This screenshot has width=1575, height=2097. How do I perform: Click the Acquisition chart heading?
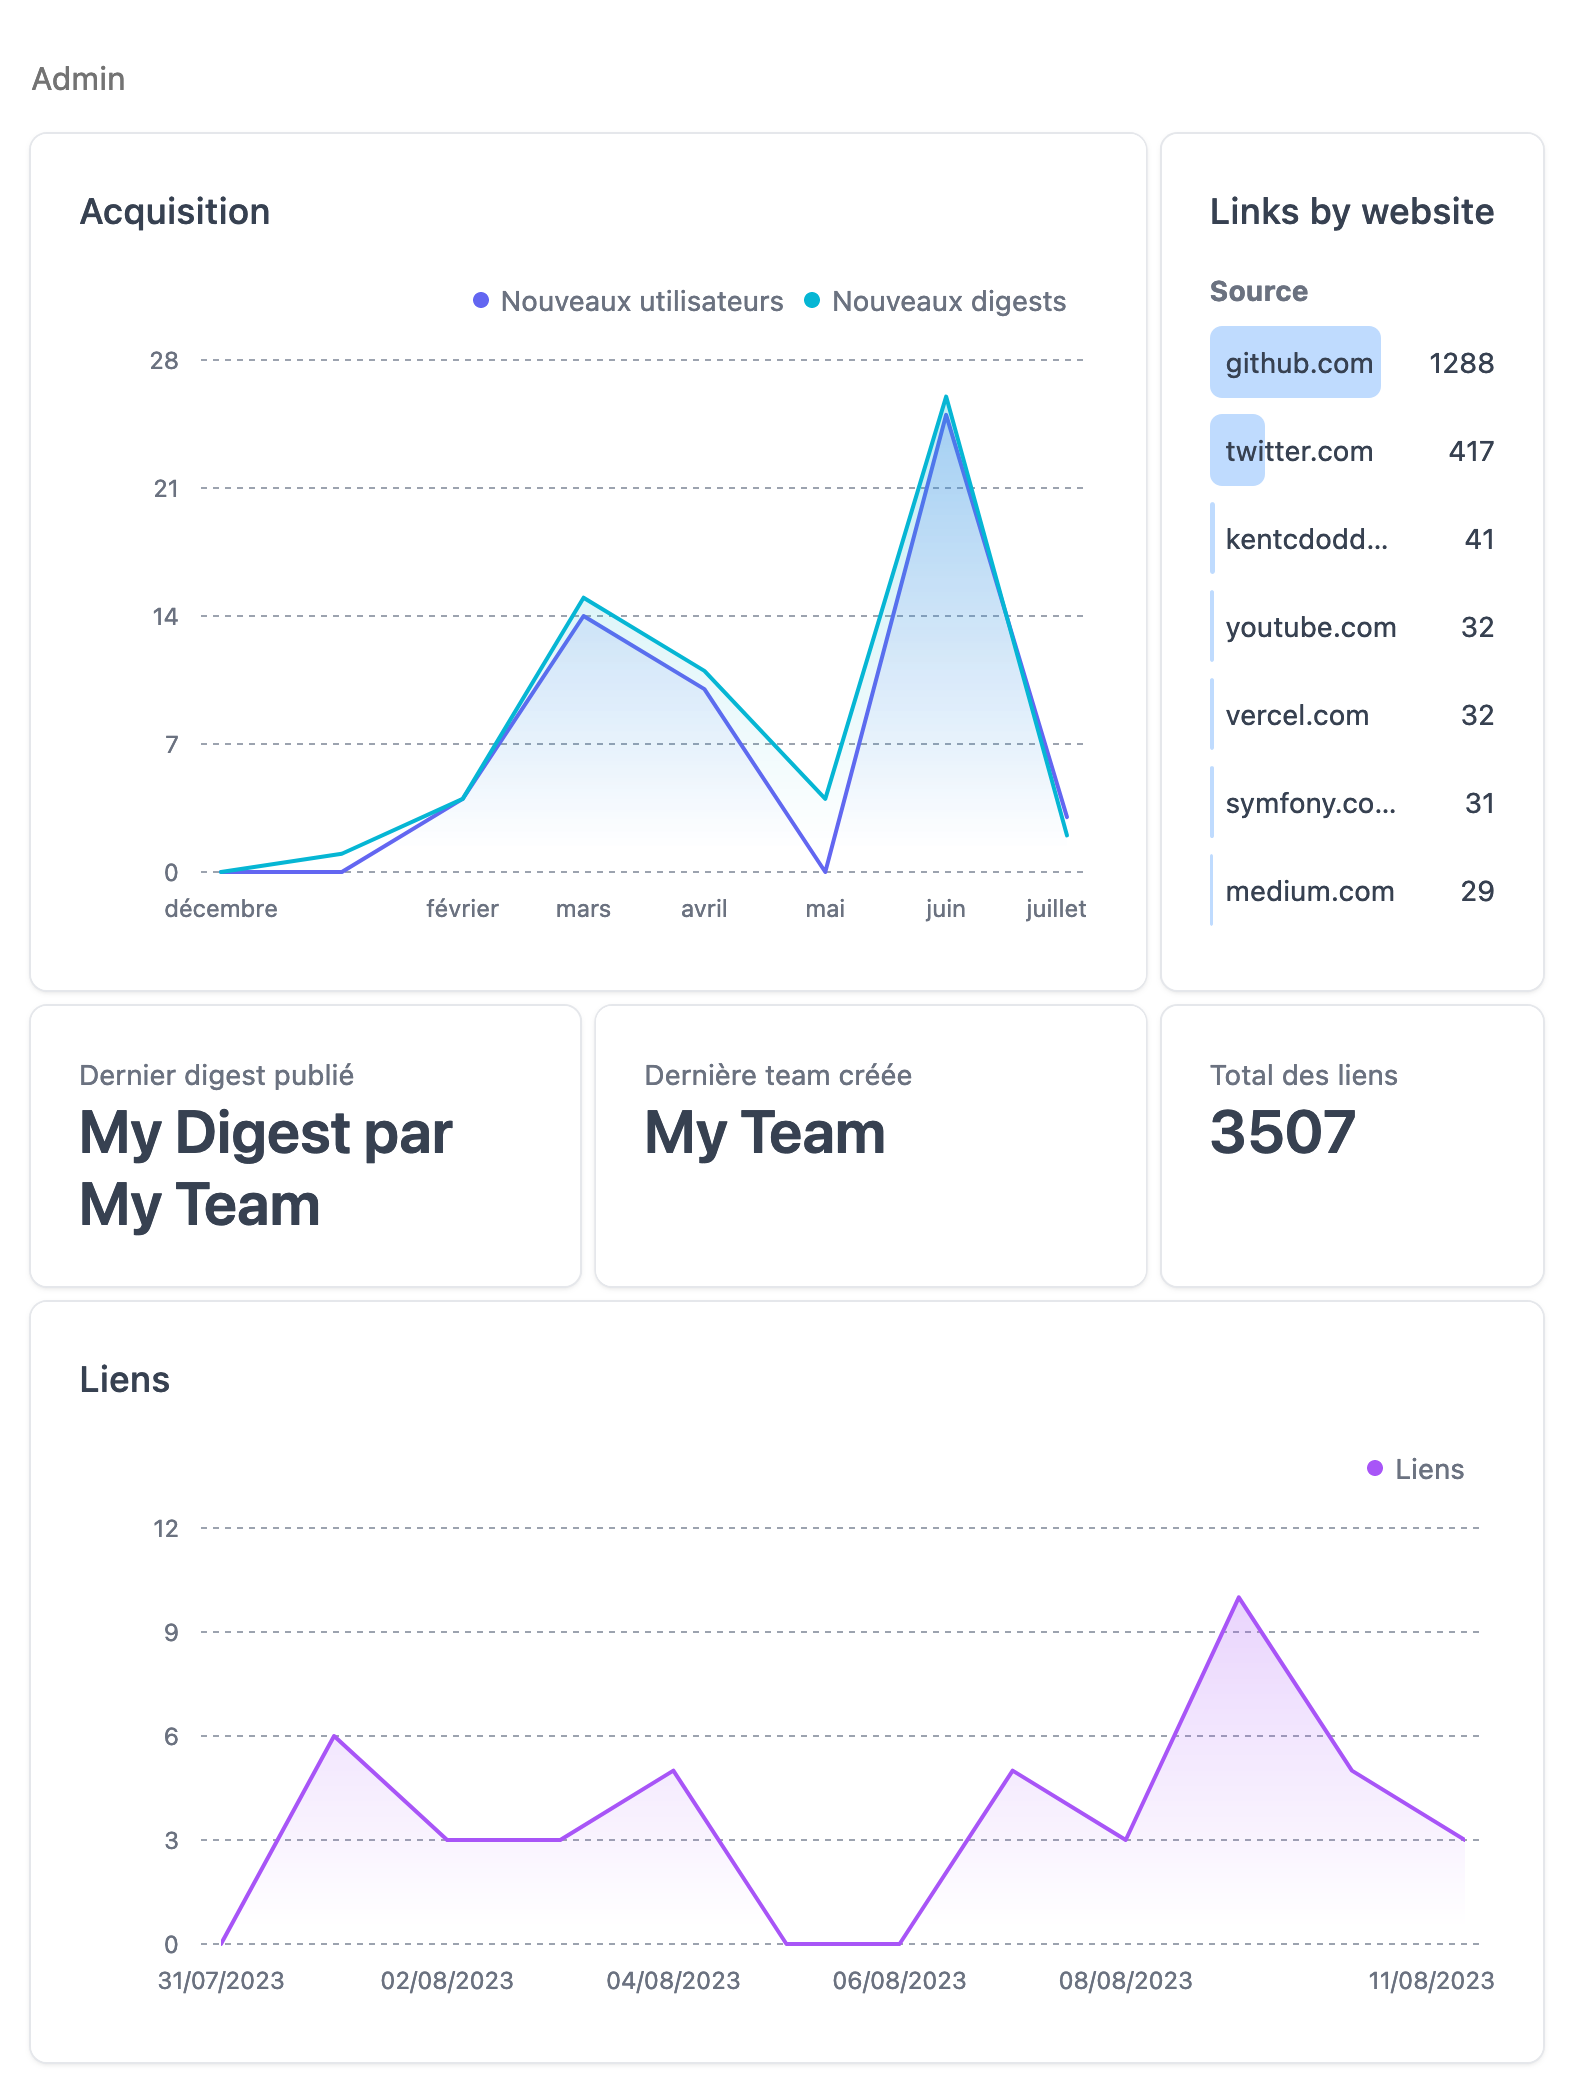pyautogui.click(x=175, y=212)
